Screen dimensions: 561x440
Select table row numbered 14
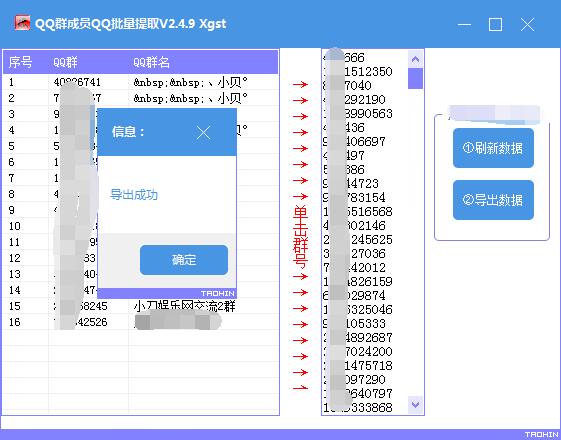pos(141,290)
